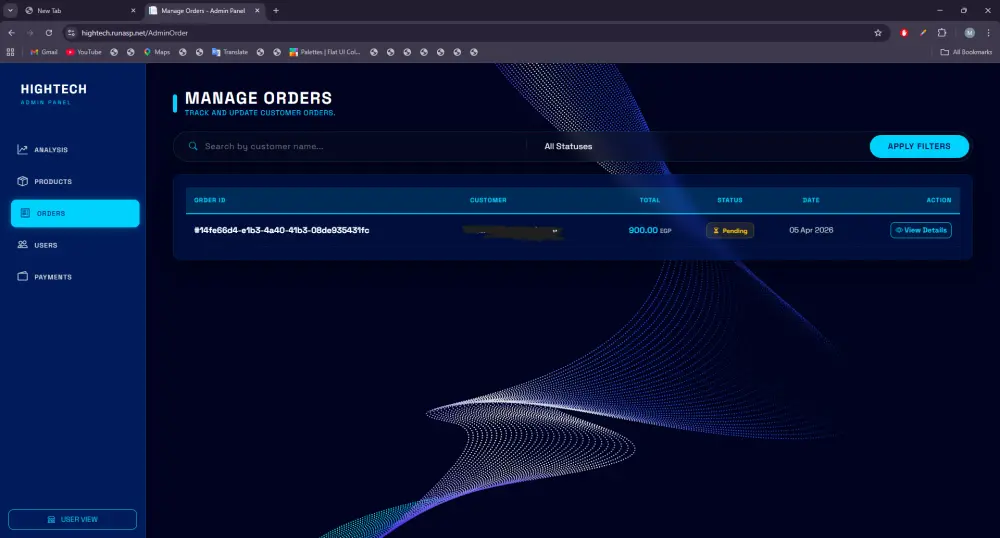Close the New Tab browser tab
Image resolution: width=1000 pixels, height=538 pixels.
(133, 11)
